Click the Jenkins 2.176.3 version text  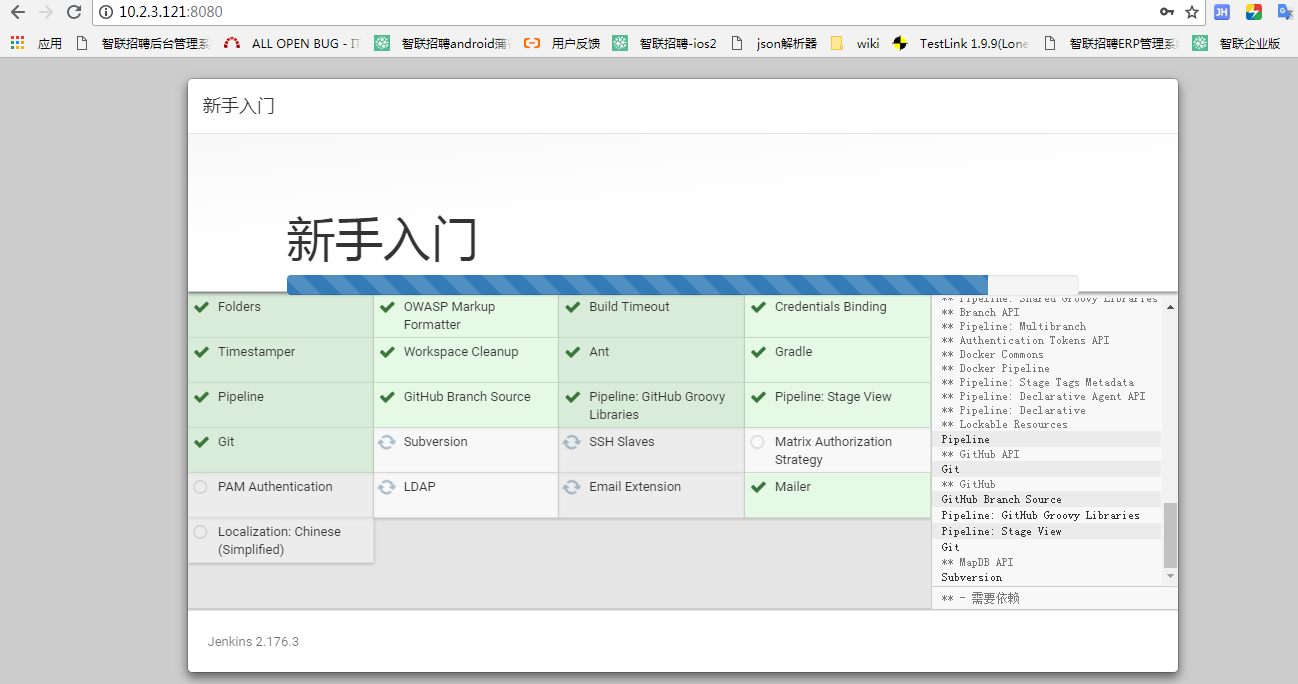pos(253,641)
